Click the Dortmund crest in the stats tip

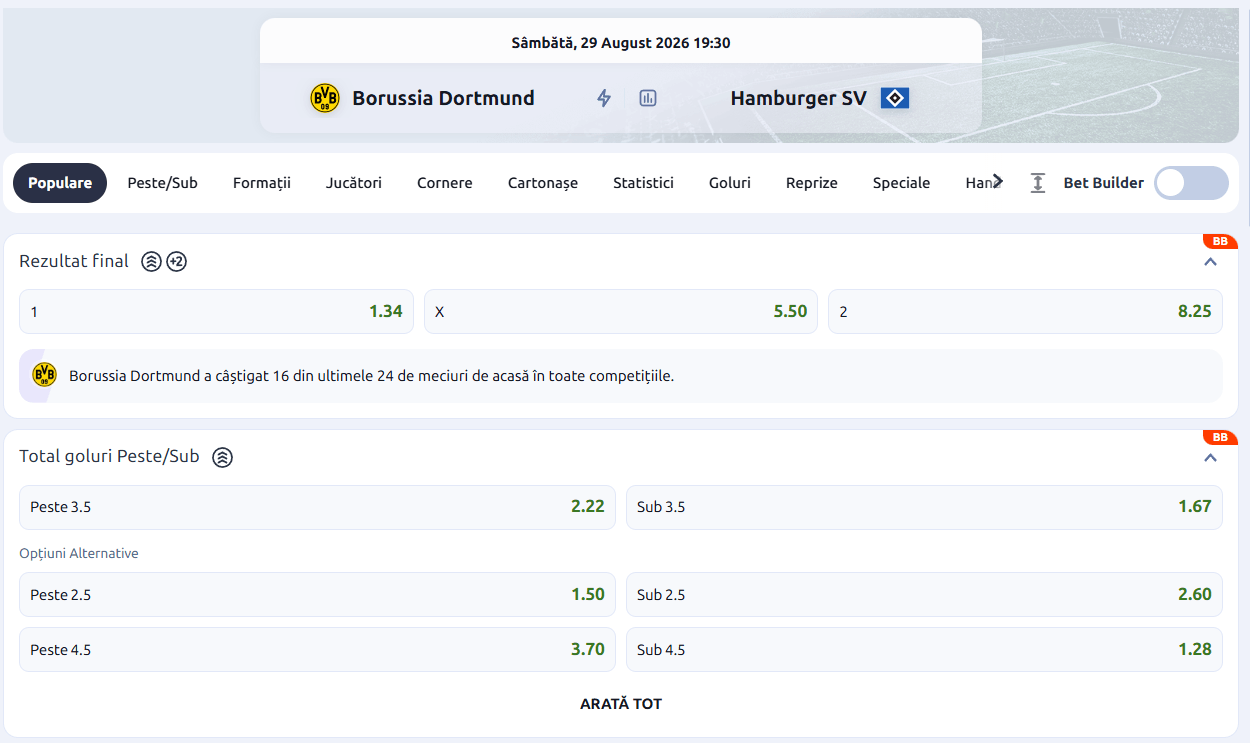click(45, 375)
